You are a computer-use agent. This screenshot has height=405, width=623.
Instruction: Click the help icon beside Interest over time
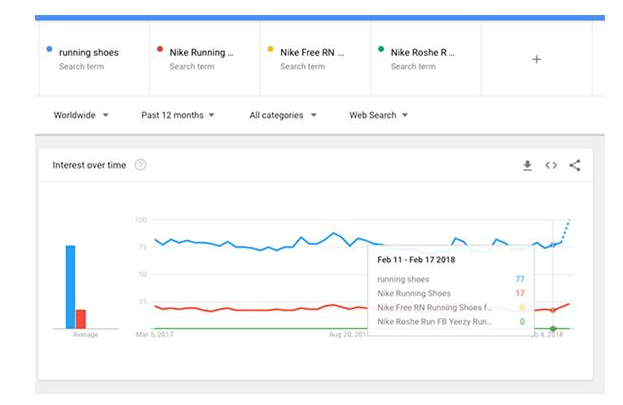(140, 165)
